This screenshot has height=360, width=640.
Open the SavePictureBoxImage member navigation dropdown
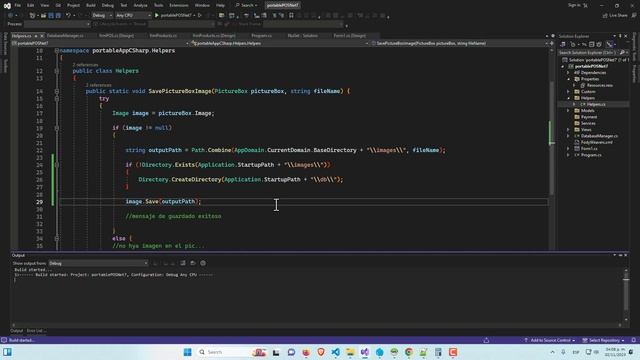[x=460, y=43]
